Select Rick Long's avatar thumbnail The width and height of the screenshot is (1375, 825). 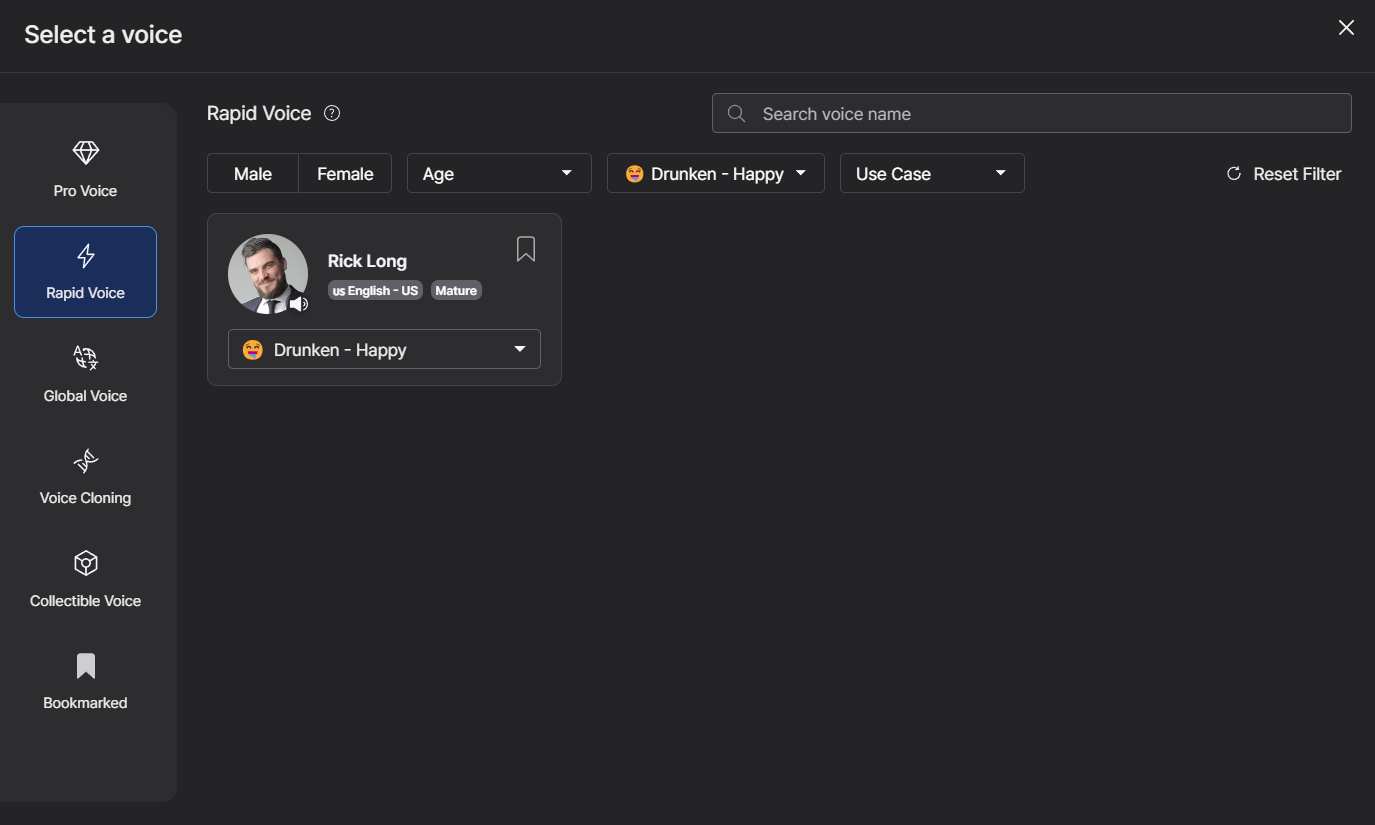(266, 272)
